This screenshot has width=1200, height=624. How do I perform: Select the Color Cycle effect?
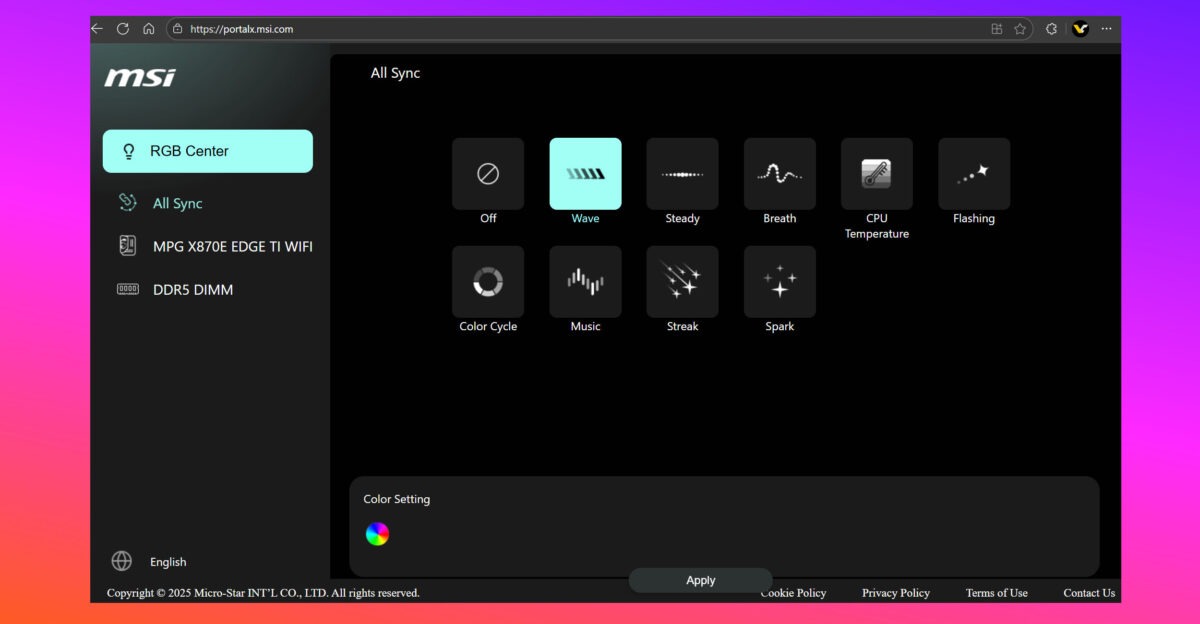click(488, 282)
